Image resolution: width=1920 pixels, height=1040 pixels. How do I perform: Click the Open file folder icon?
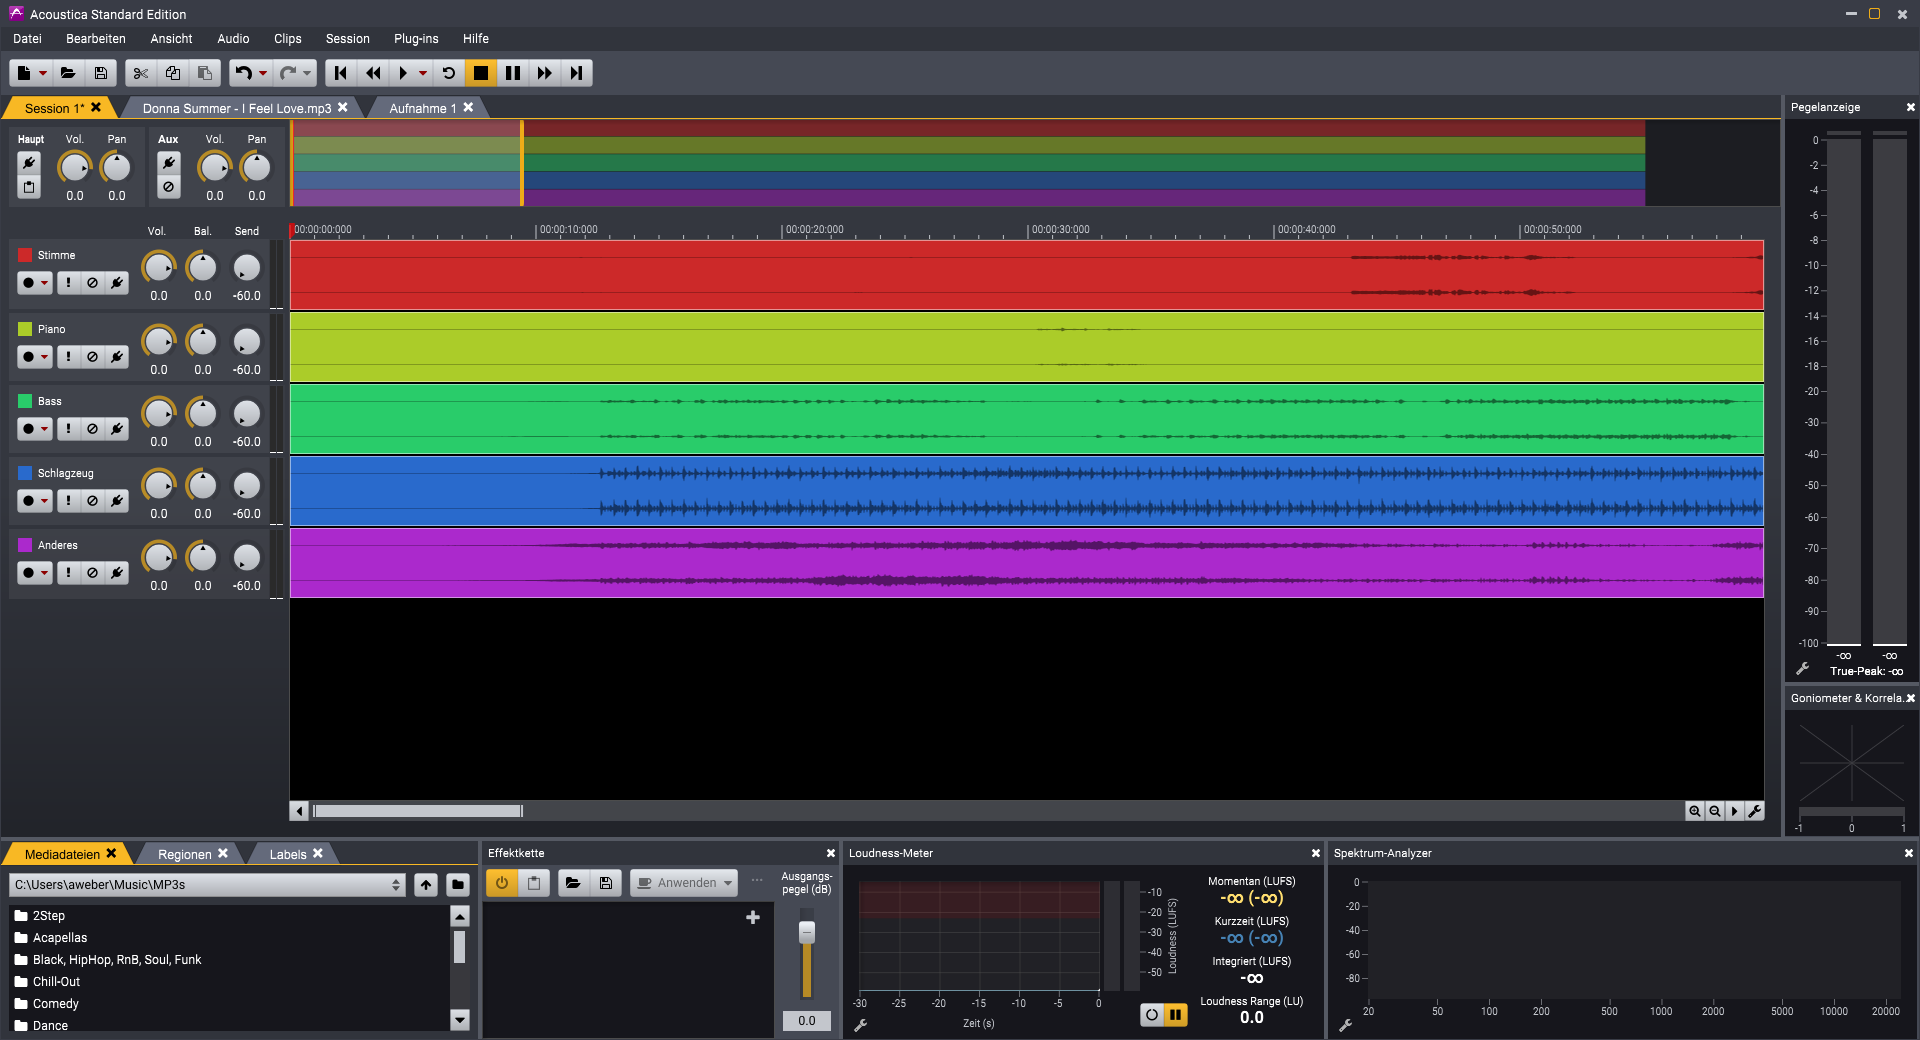[68, 73]
